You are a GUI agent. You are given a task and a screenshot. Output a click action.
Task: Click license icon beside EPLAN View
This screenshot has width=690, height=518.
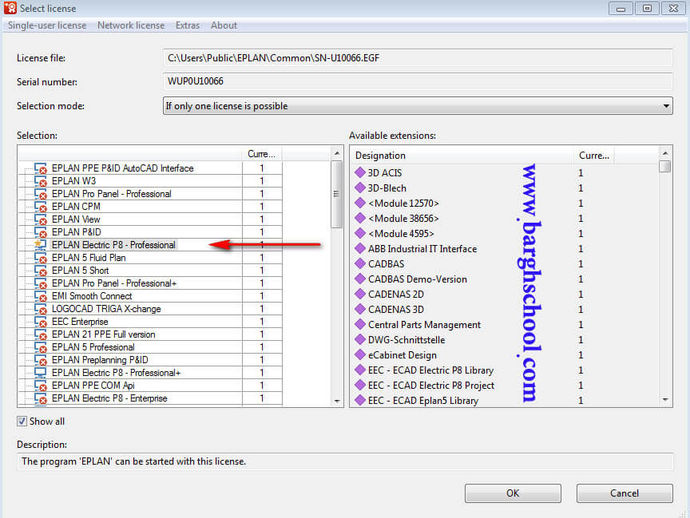[x=41, y=220]
